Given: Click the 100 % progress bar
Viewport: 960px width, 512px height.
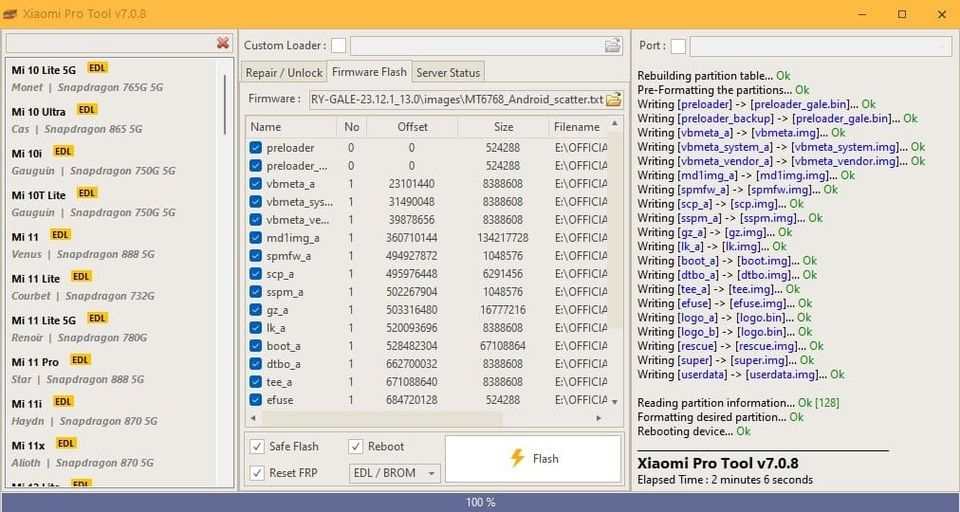Looking at the screenshot, I should [480, 502].
